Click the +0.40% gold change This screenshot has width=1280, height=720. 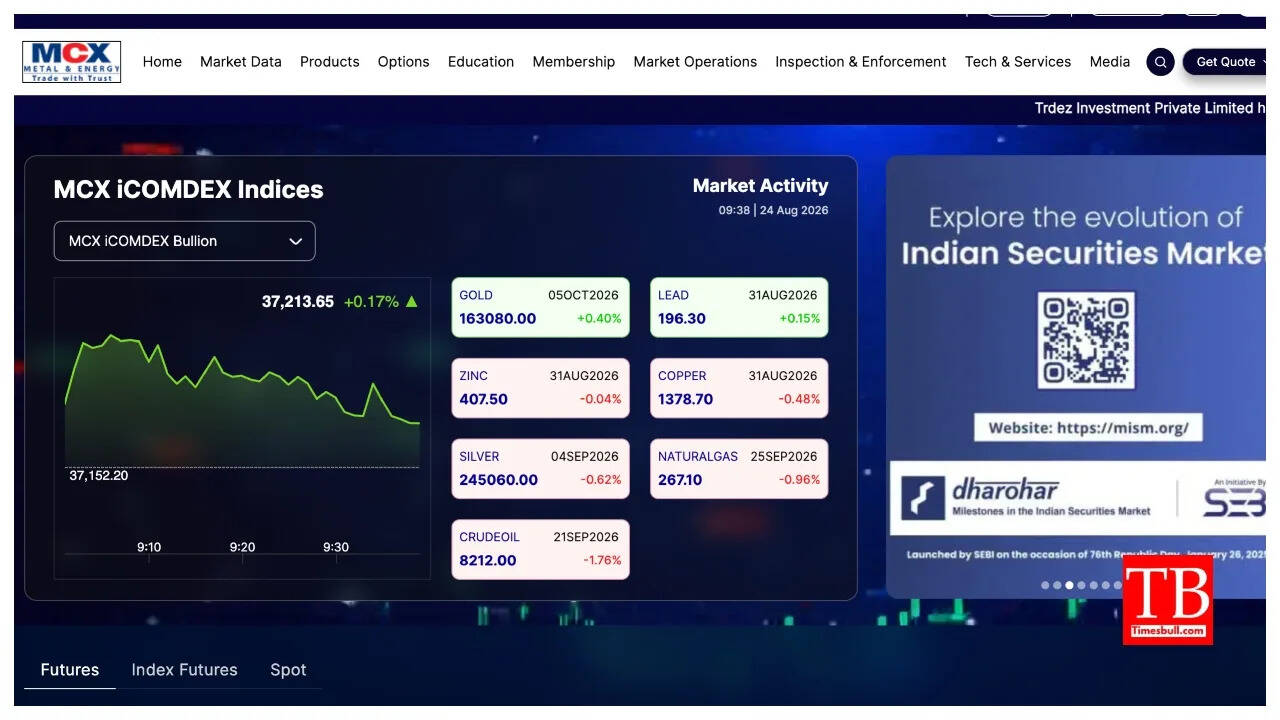599,319
